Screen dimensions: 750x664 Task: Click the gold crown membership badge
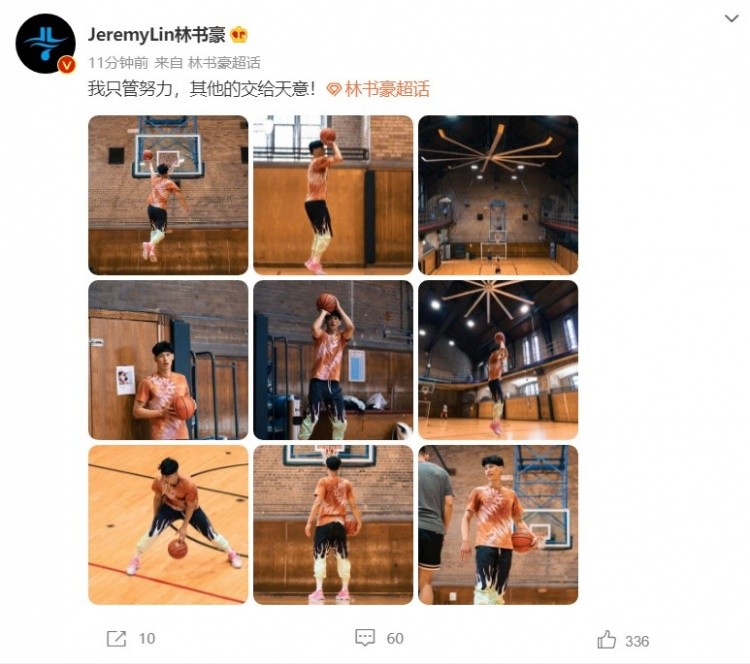click(239, 35)
